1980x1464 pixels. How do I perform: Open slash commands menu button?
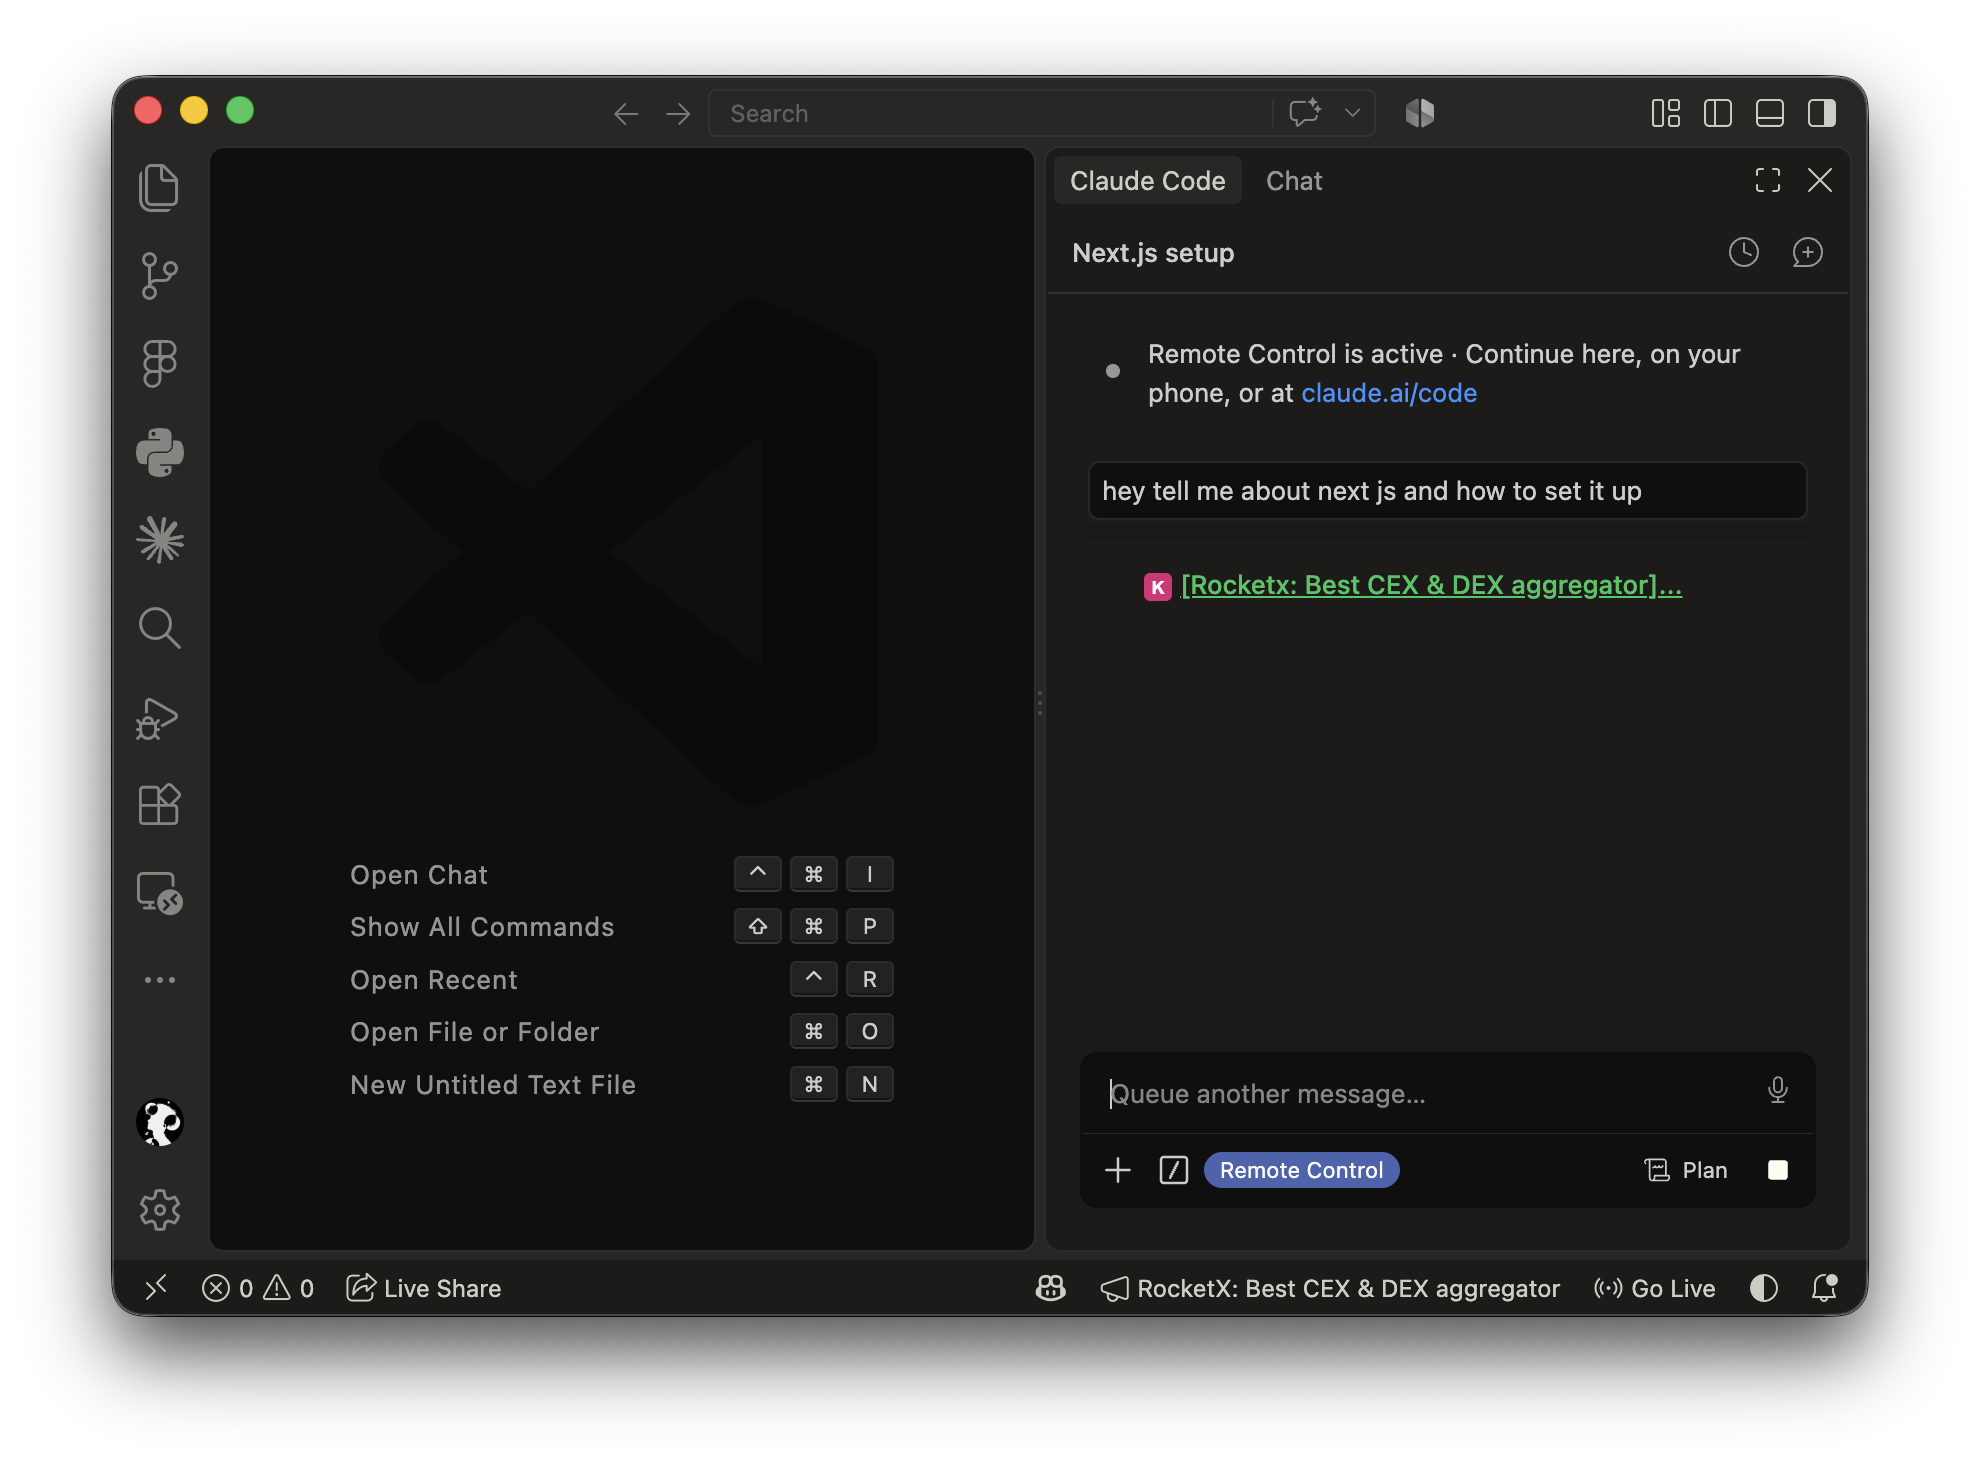click(x=1173, y=1170)
